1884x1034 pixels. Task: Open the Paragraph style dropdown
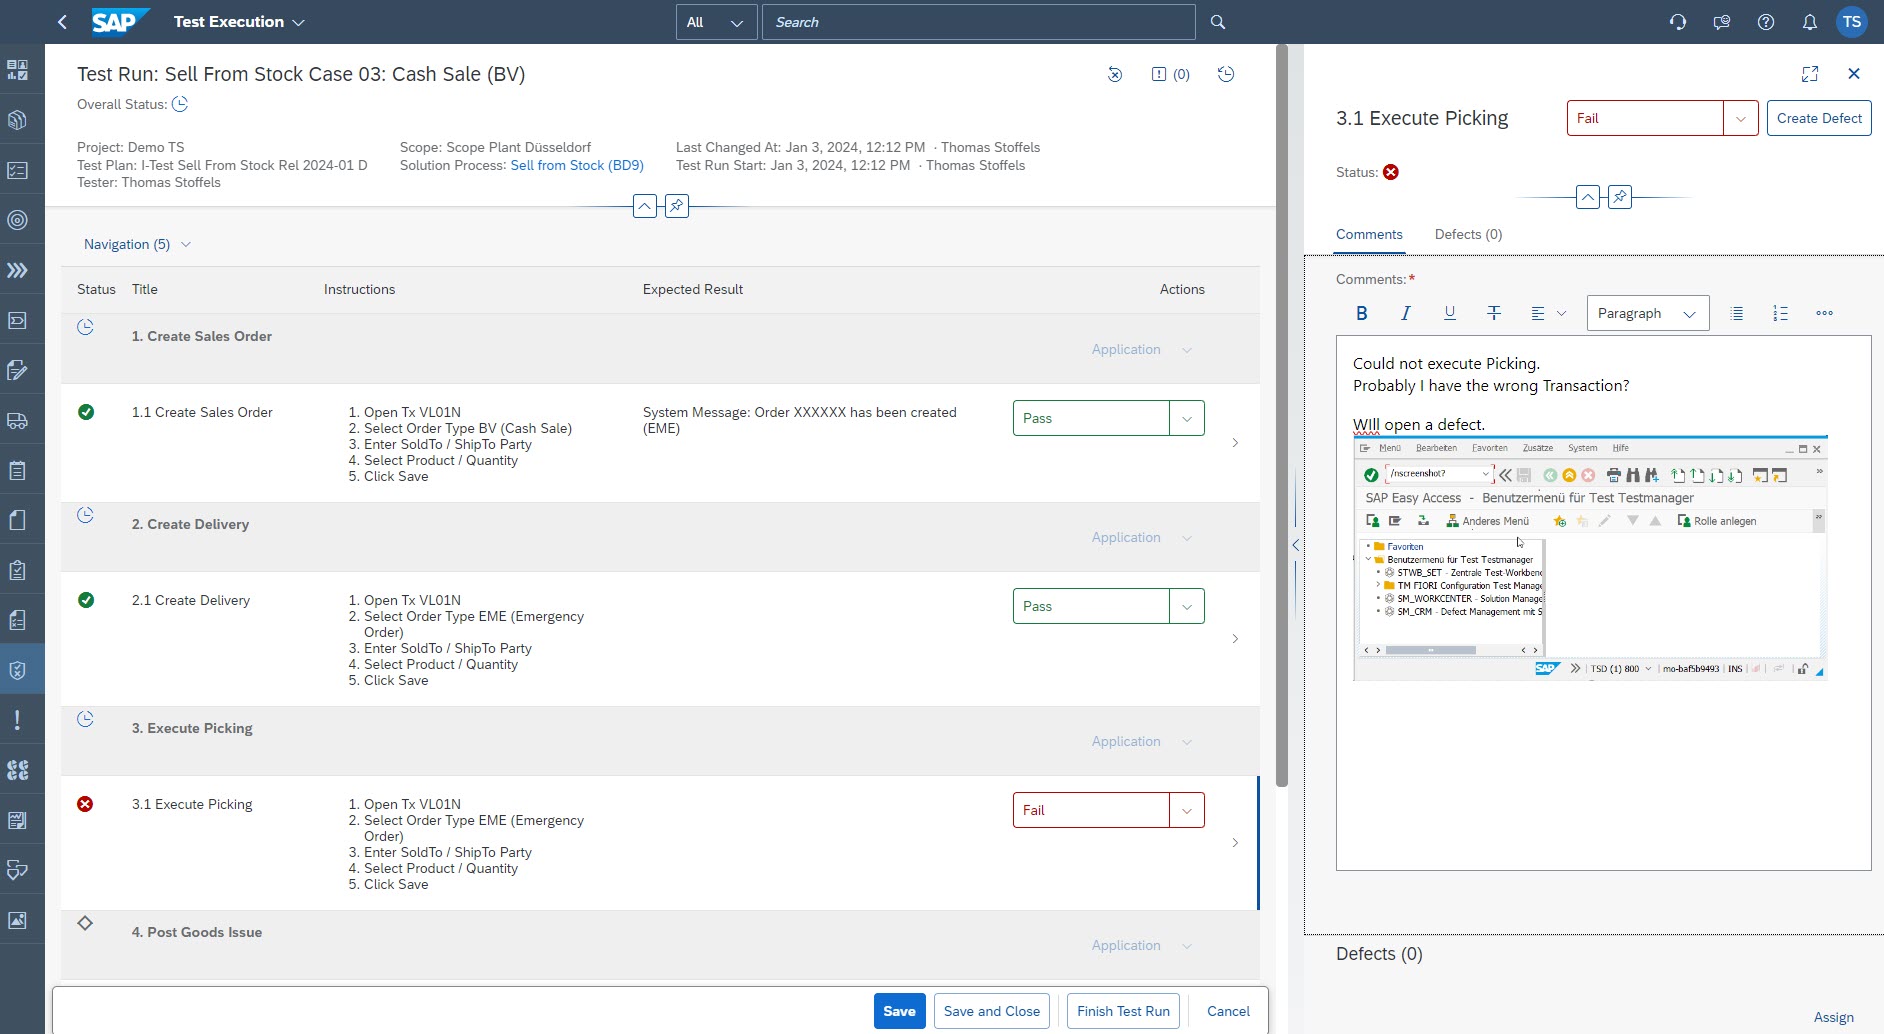click(1647, 313)
